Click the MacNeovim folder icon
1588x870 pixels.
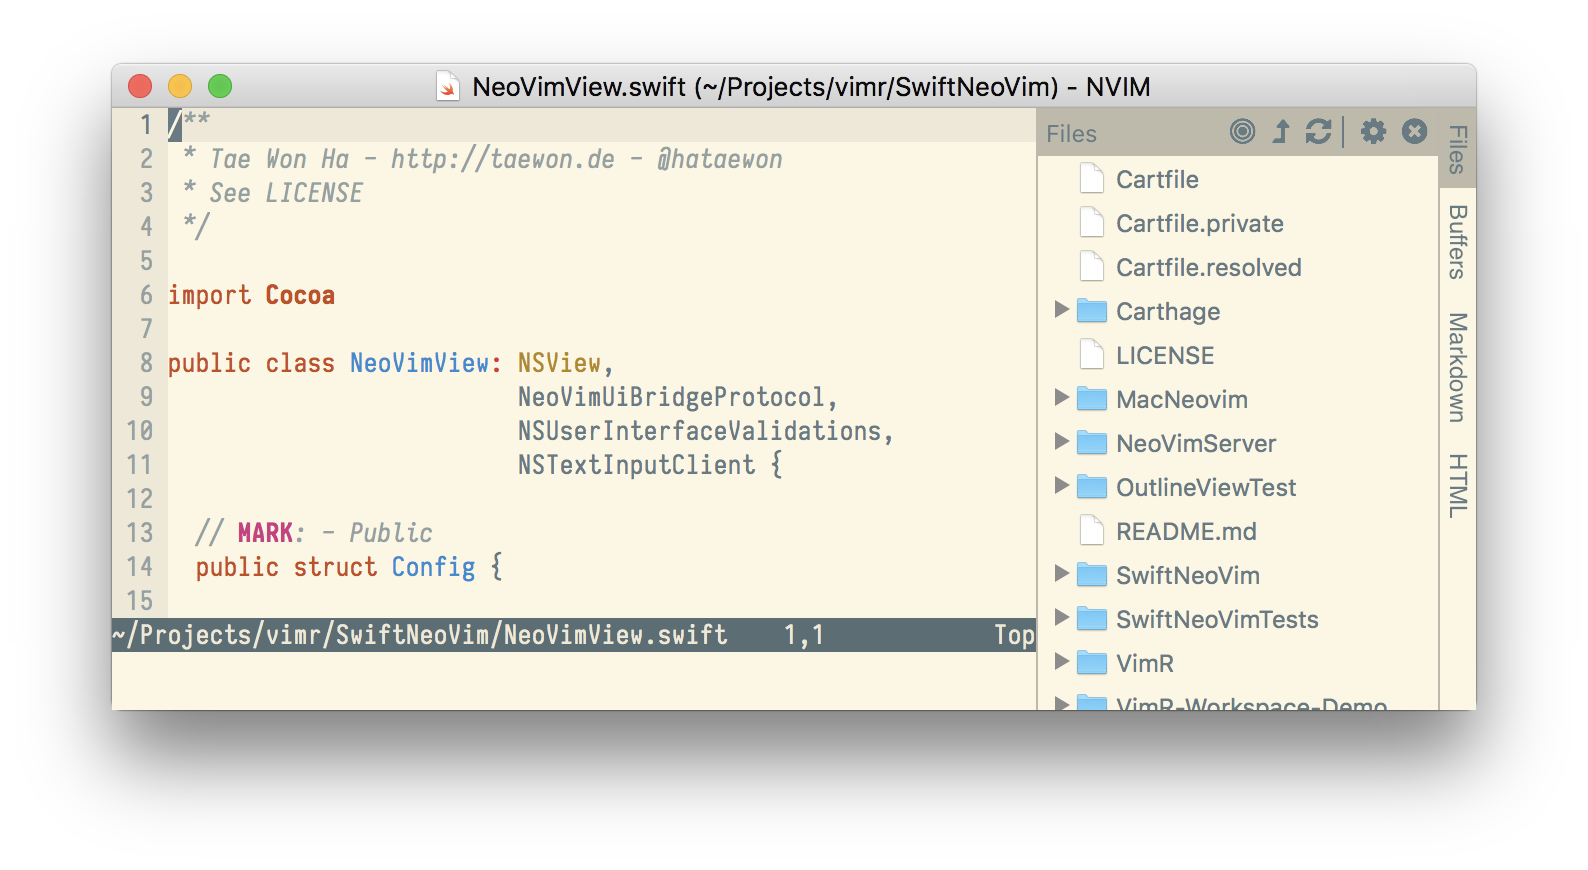tap(1092, 399)
